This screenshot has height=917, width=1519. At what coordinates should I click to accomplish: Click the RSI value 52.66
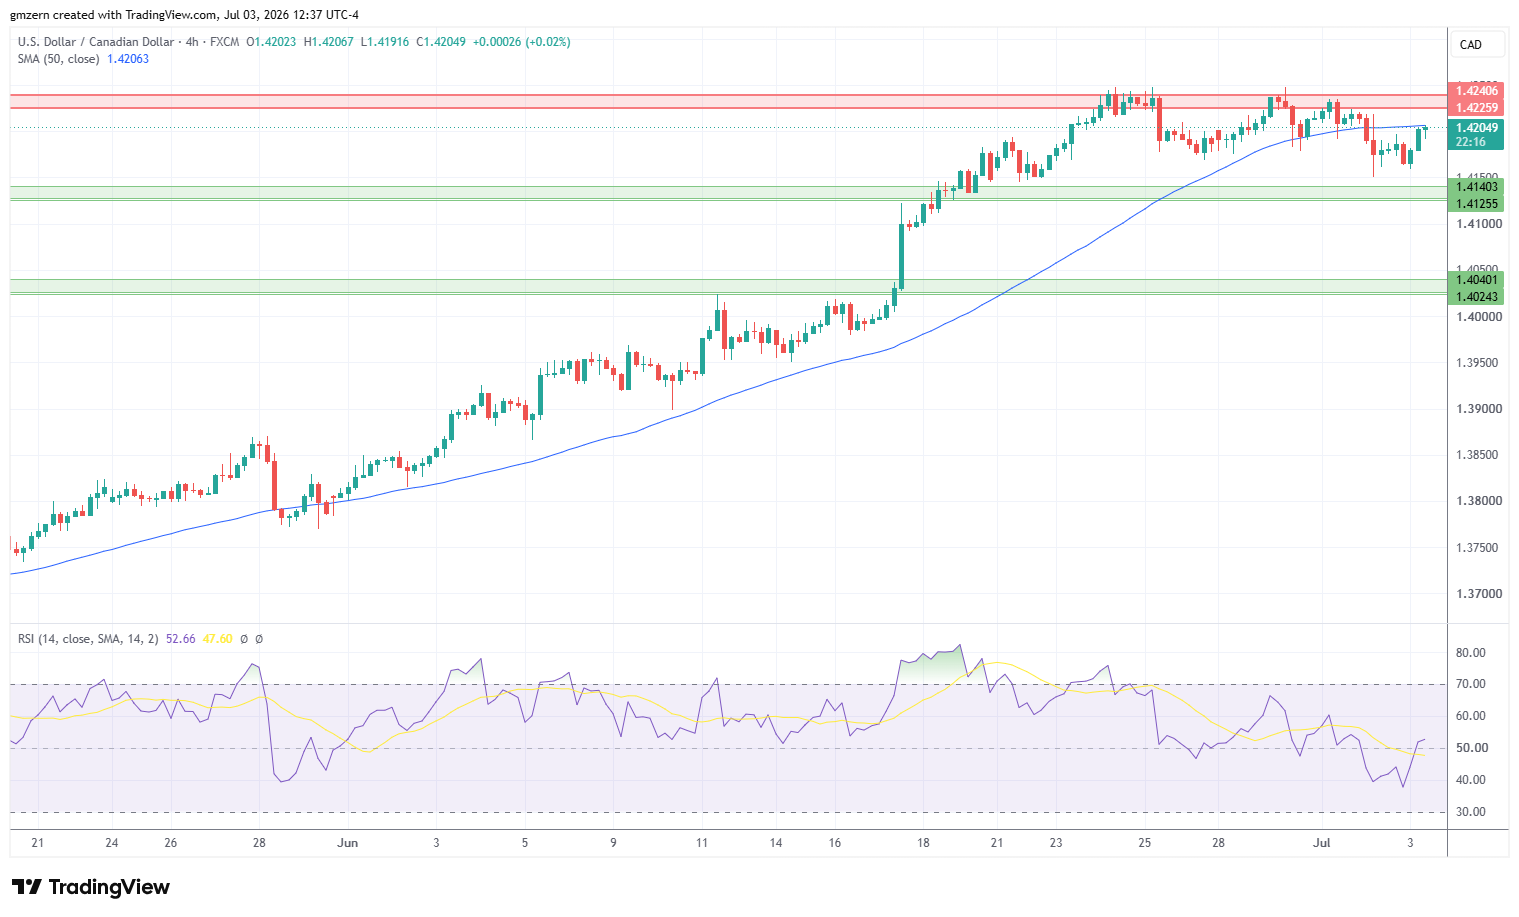181,639
